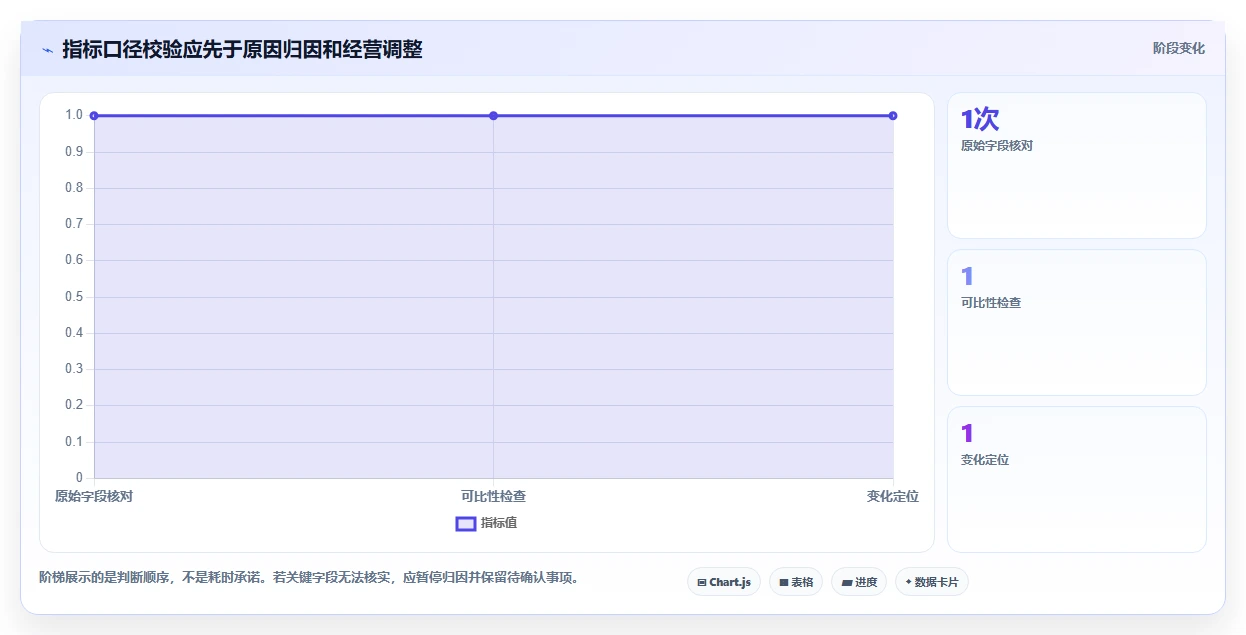Image resolution: width=1246 pixels, height=635 pixels.
Task: Click the 阶段变化 label in header
Action: (x=1179, y=48)
